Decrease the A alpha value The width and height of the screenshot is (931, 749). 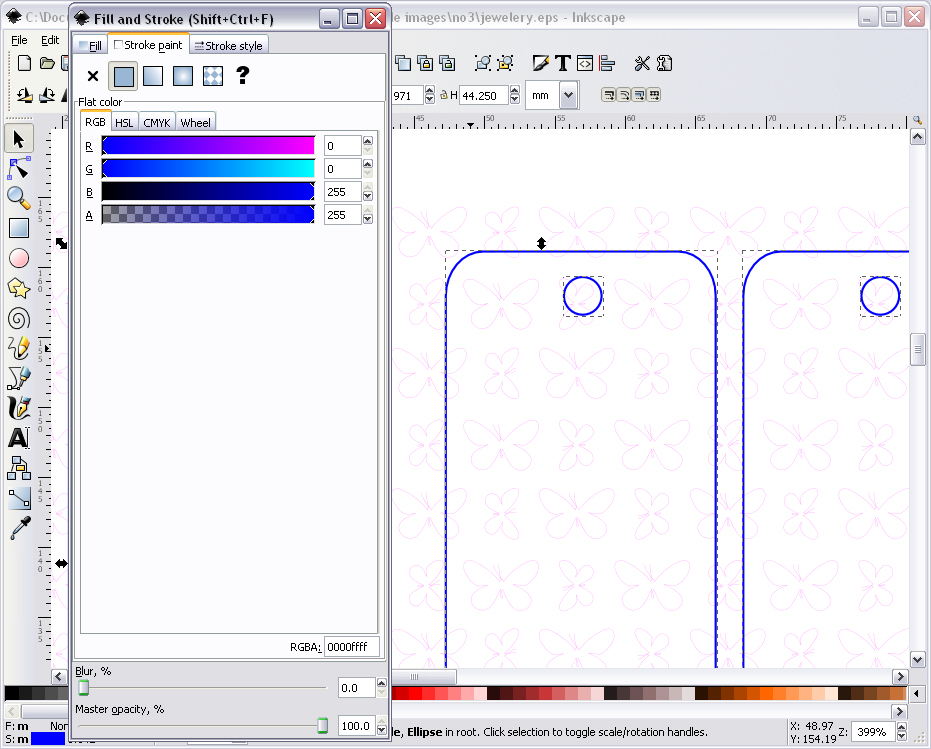tap(368, 219)
